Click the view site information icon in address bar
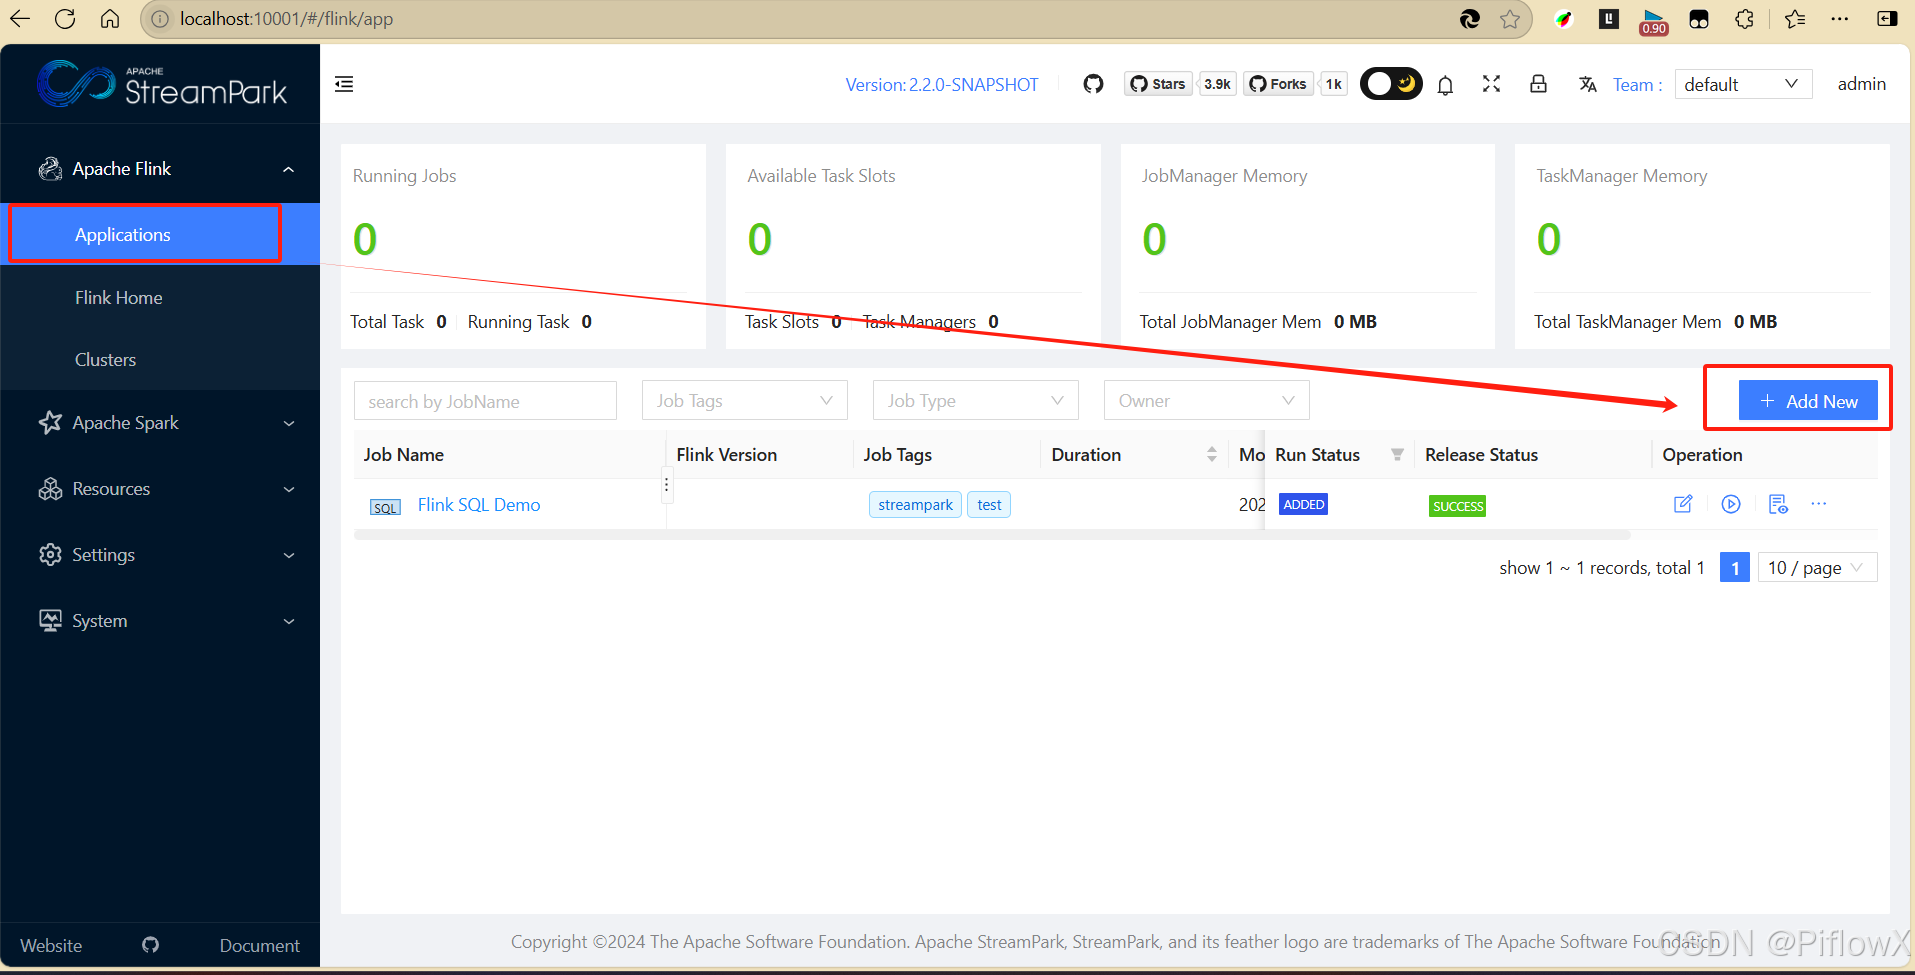The width and height of the screenshot is (1915, 975). tap(160, 19)
